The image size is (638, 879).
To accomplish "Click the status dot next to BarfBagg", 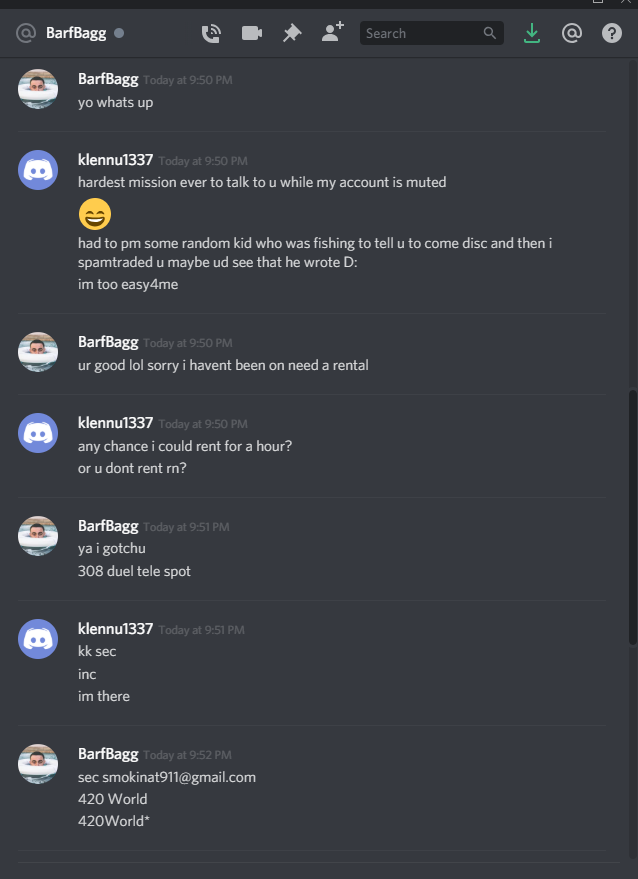I will (x=119, y=33).
